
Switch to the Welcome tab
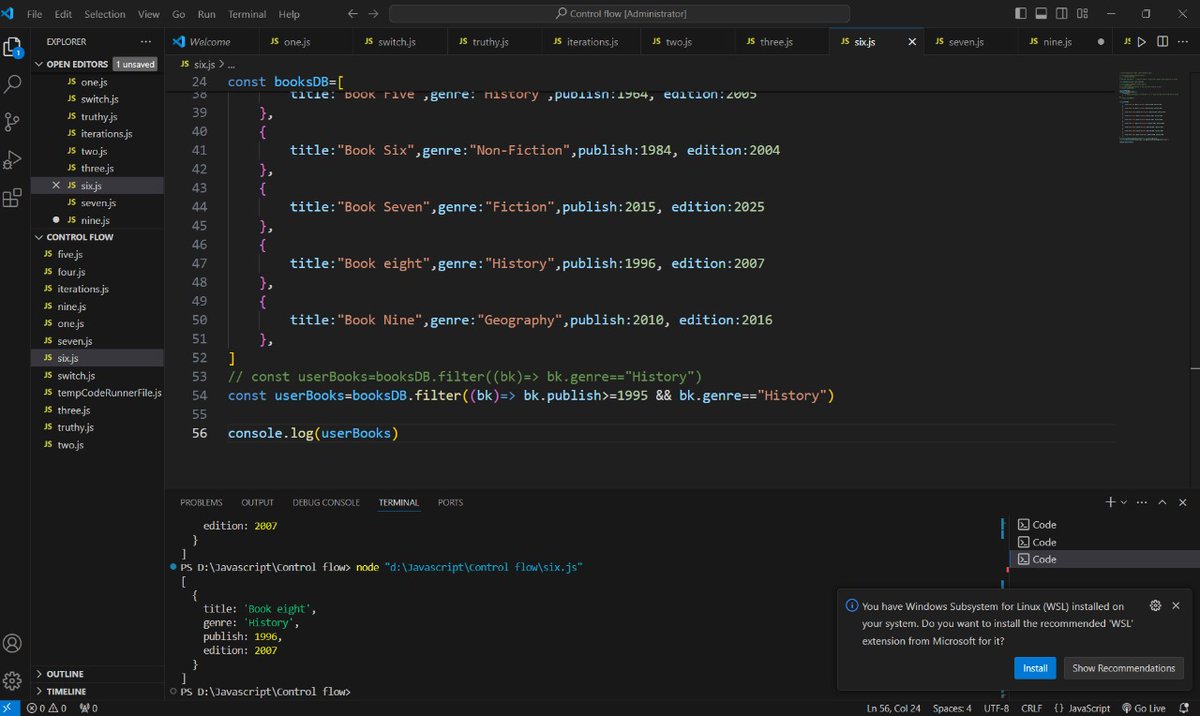click(x=210, y=42)
